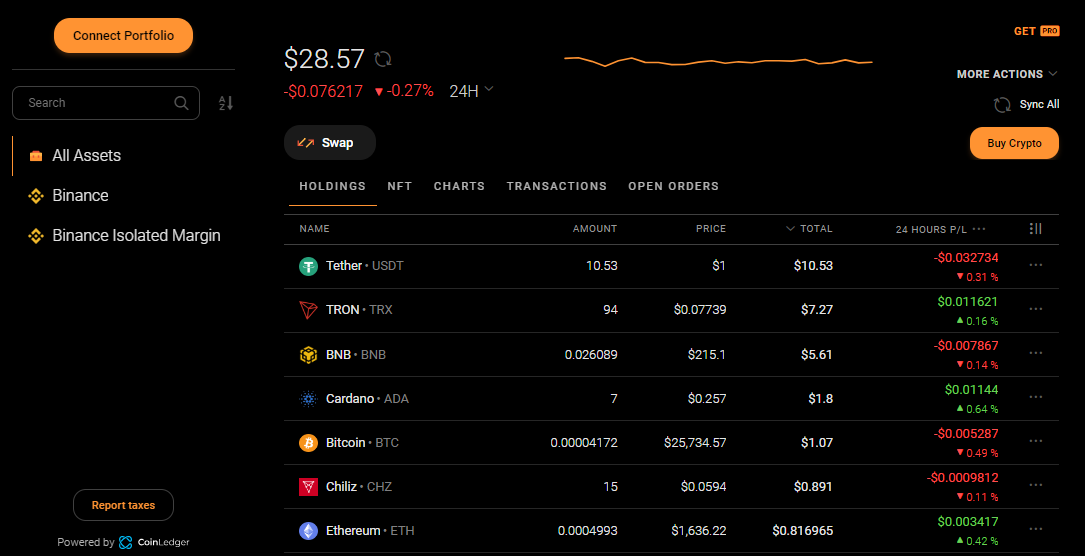The image size is (1085, 556).
Task: Click the Swap button
Action: click(329, 142)
